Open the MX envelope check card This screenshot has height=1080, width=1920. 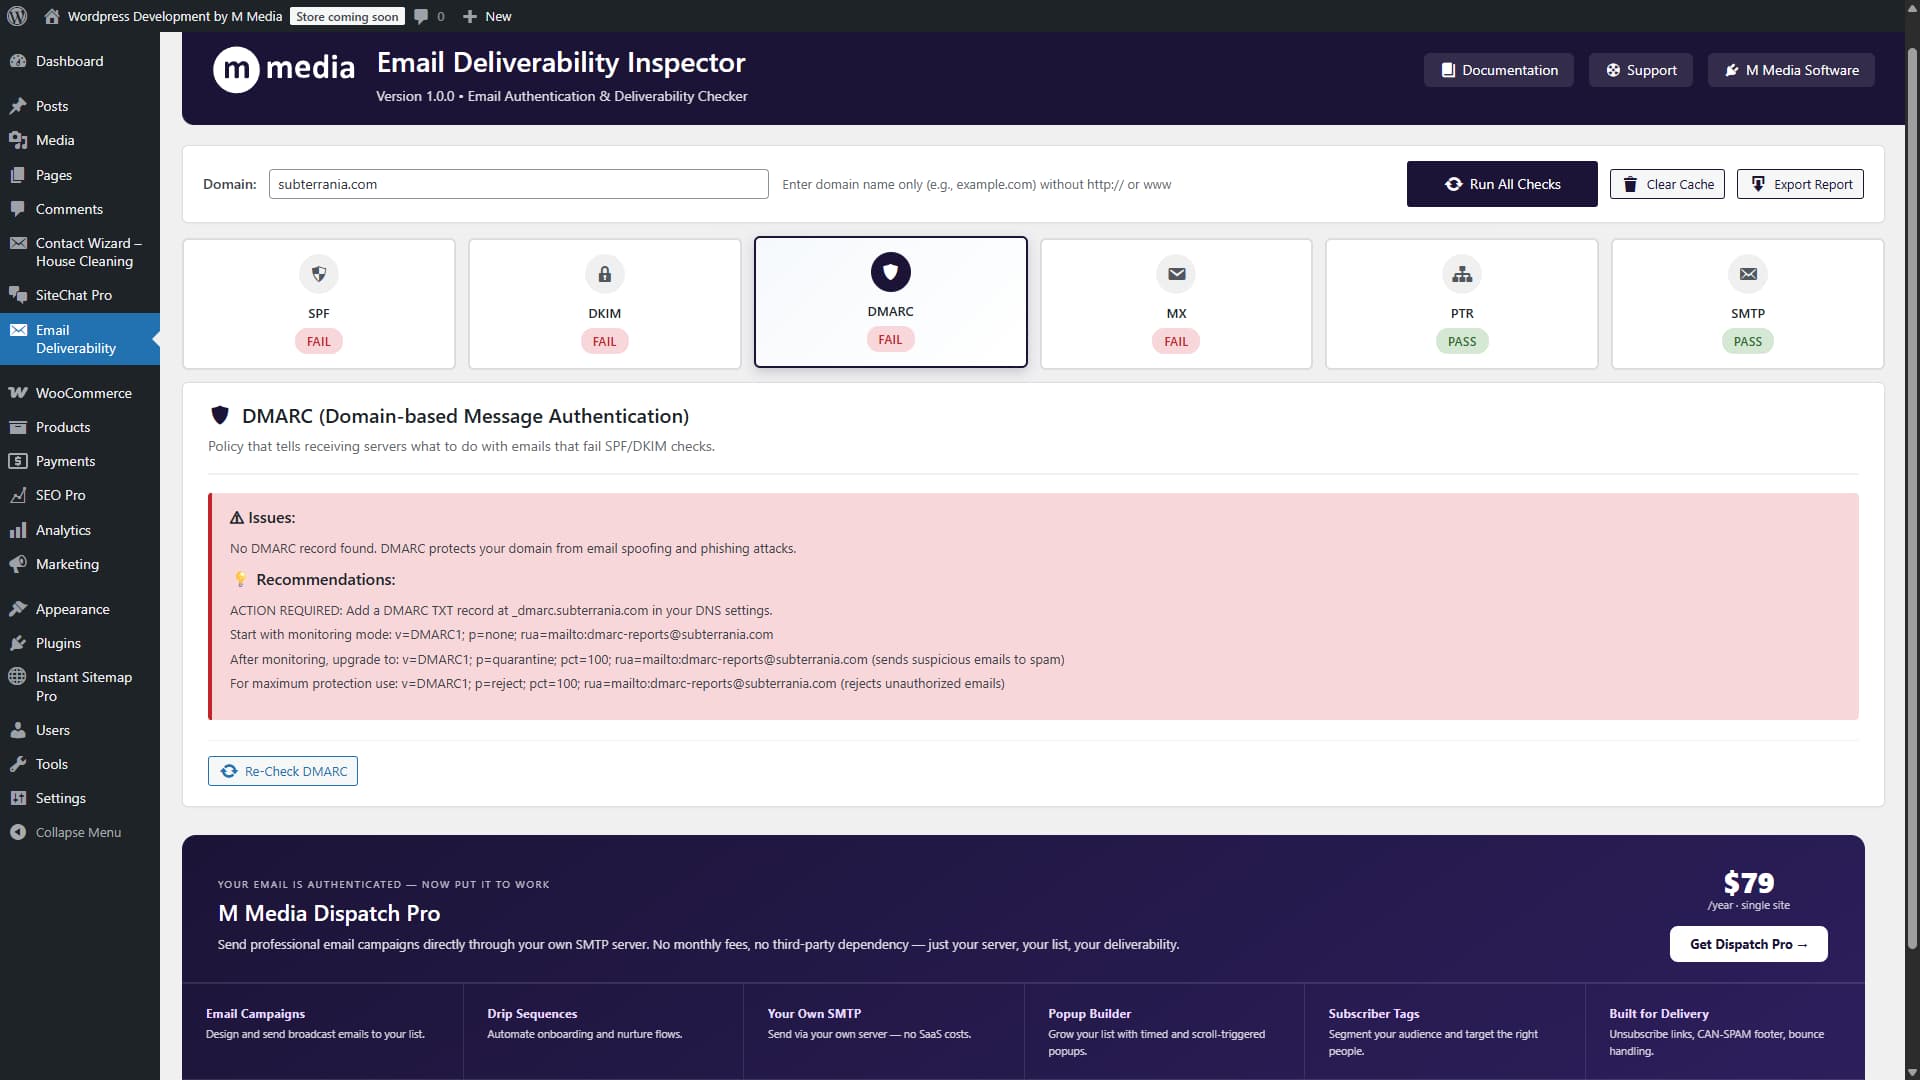tap(1176, 303)
